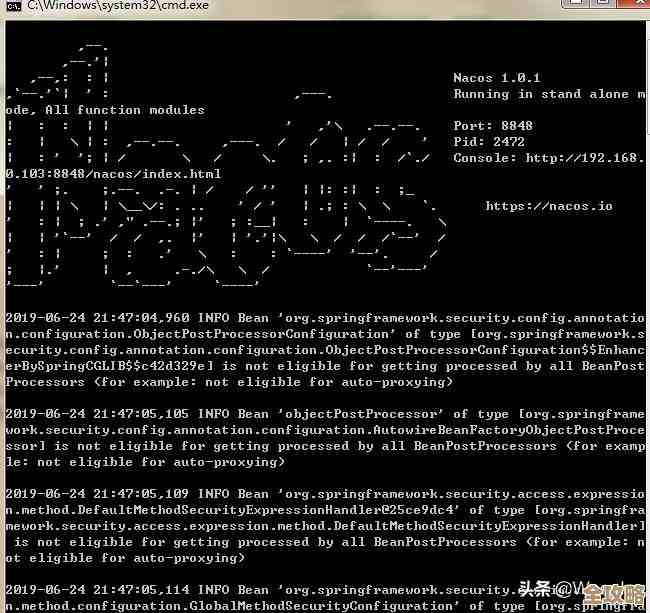
Task: Click 'objectPostProcessor' bean name in log
Action: click(x=364, y=414)
